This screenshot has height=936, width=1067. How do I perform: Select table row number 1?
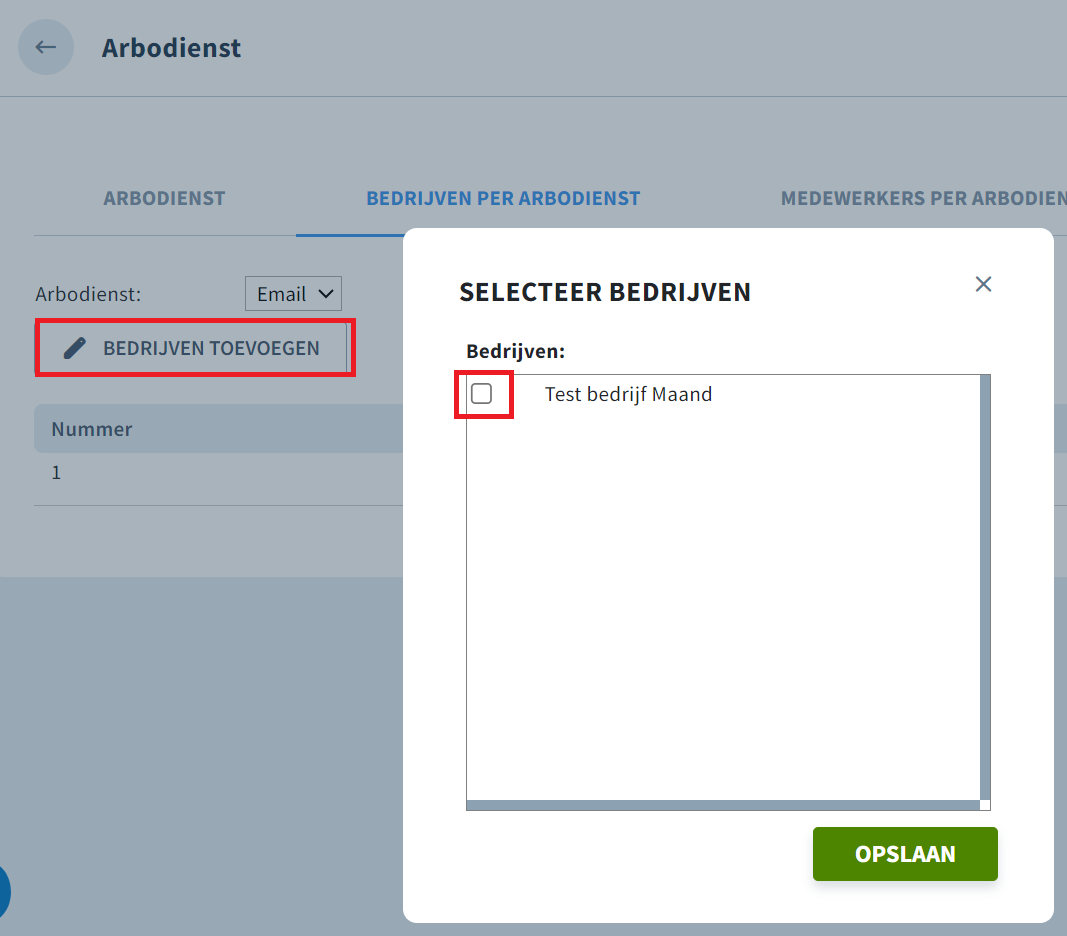(x=218, y=472)
